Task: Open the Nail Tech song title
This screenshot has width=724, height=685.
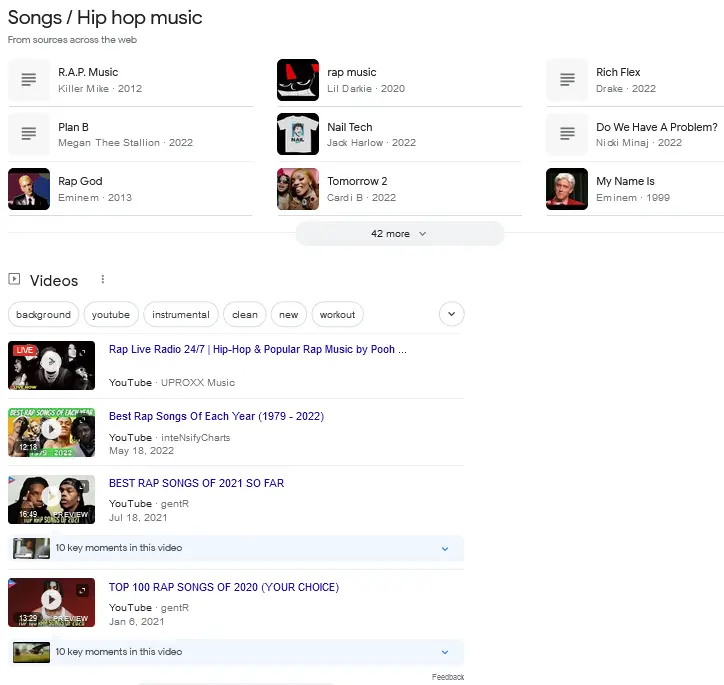Action: (x=350, y=127)
